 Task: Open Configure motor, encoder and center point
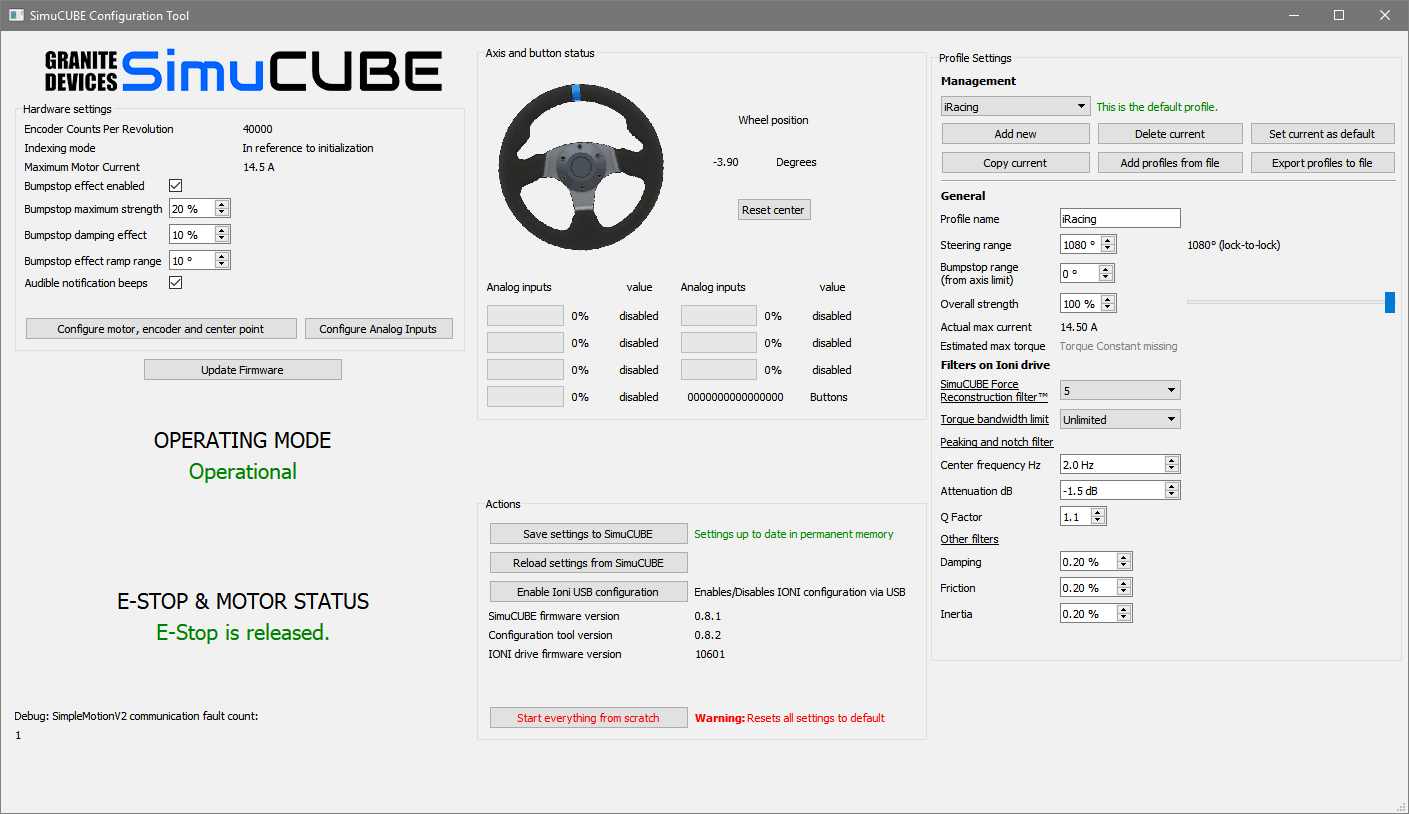161,329
